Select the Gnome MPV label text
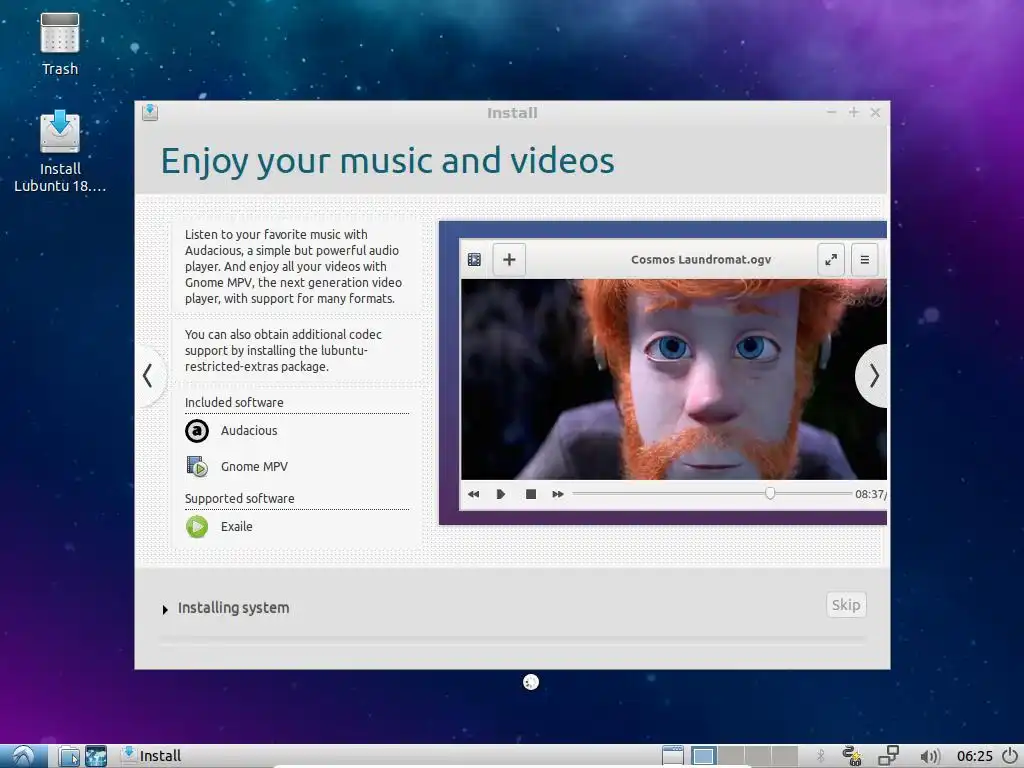Image resolution: width=1024 pixels, height=768 pixels. pos(254,466)
